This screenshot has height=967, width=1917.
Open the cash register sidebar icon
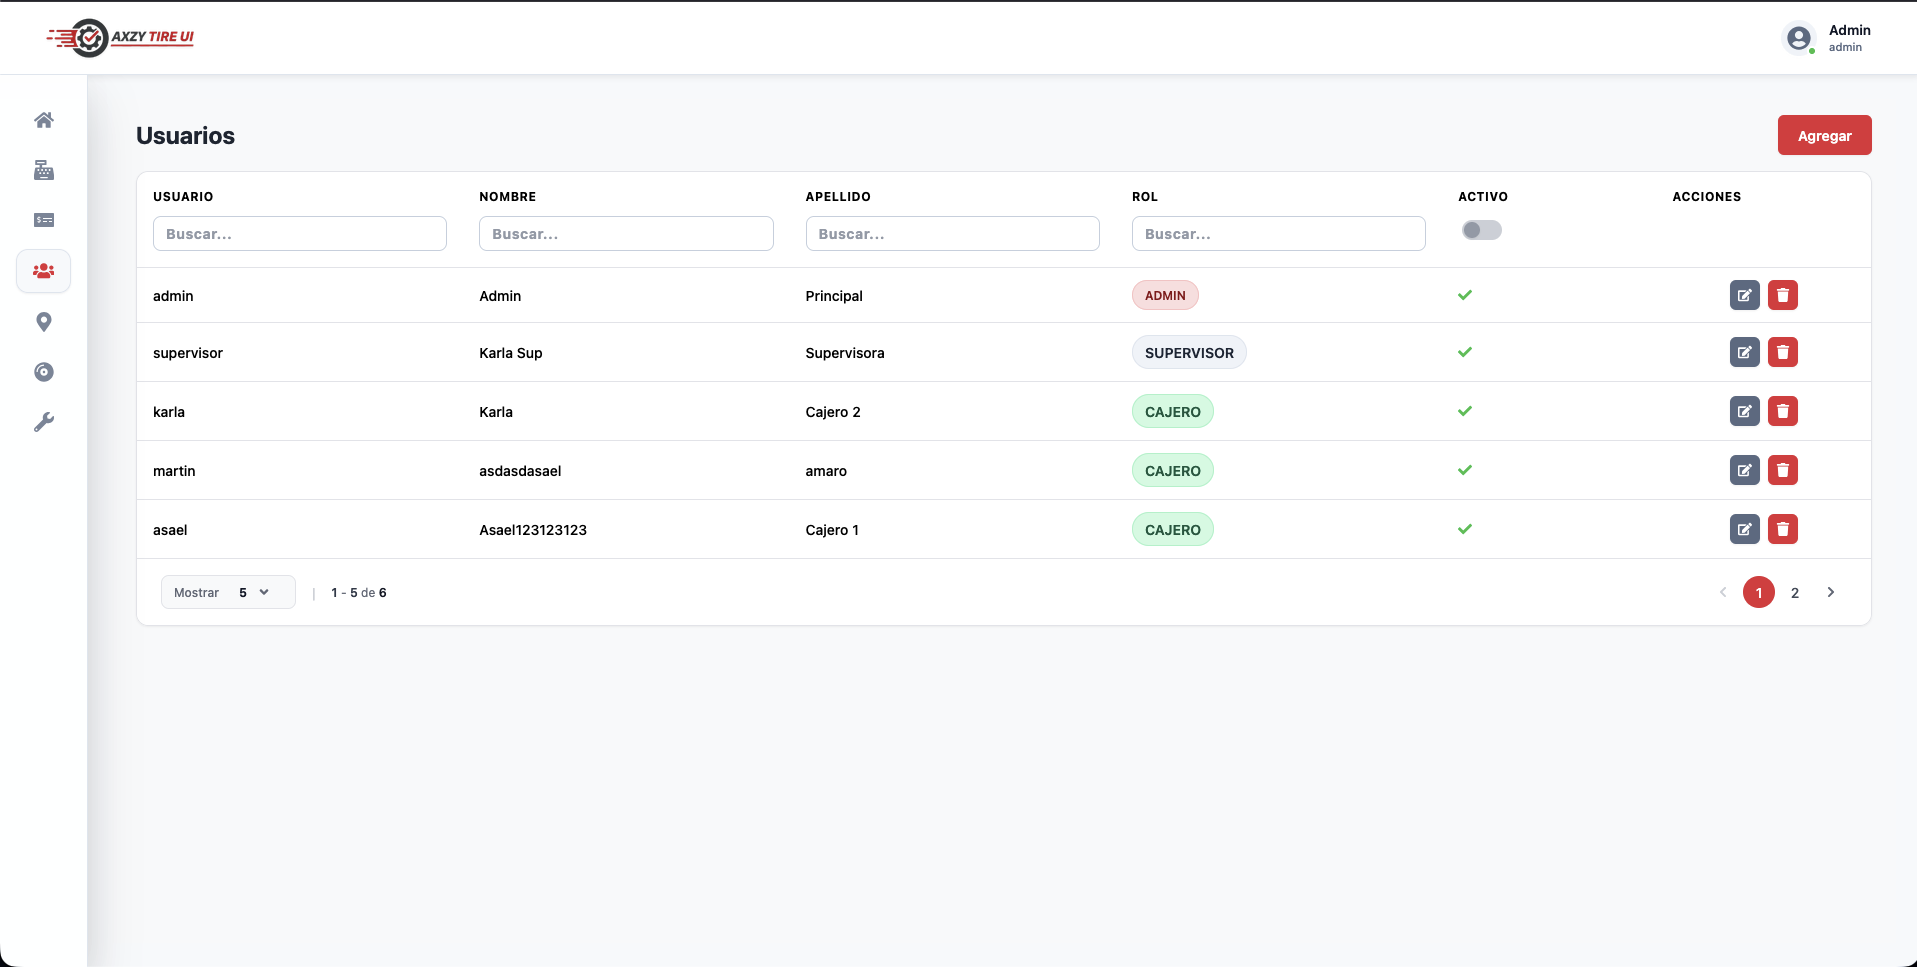click(x=44, y=170)
